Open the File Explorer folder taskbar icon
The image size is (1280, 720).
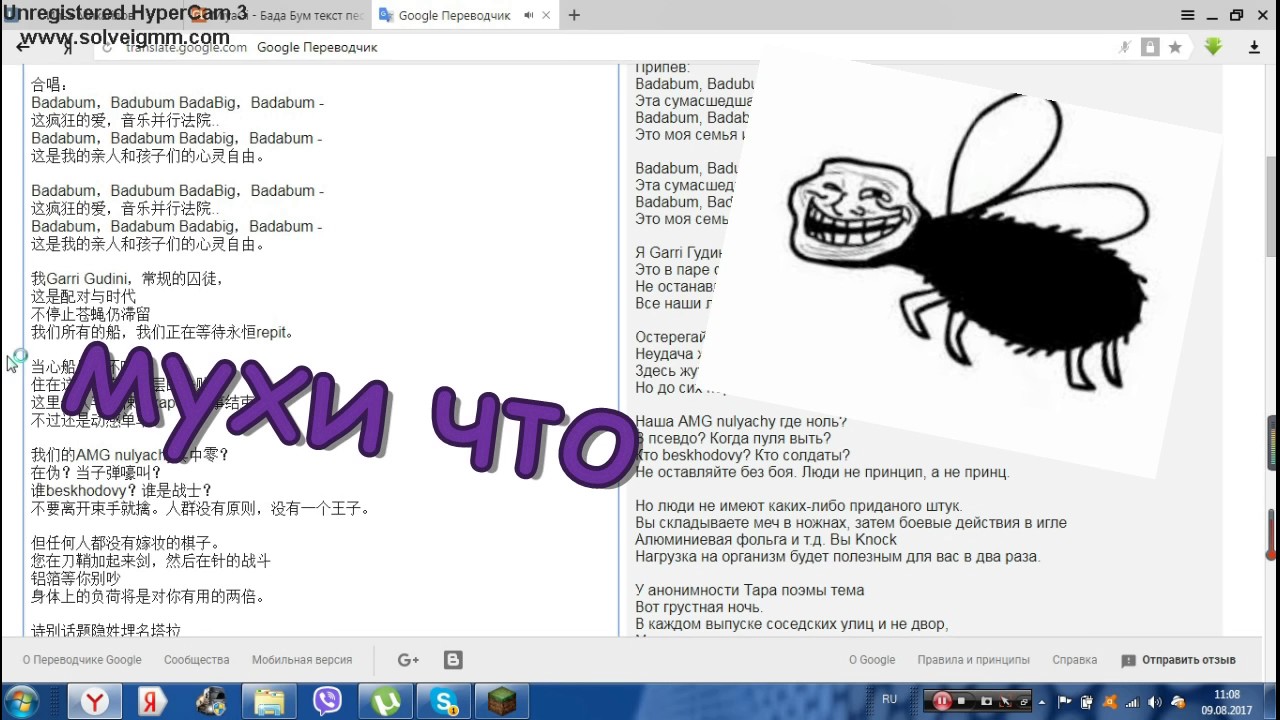[x=269, y=701]
